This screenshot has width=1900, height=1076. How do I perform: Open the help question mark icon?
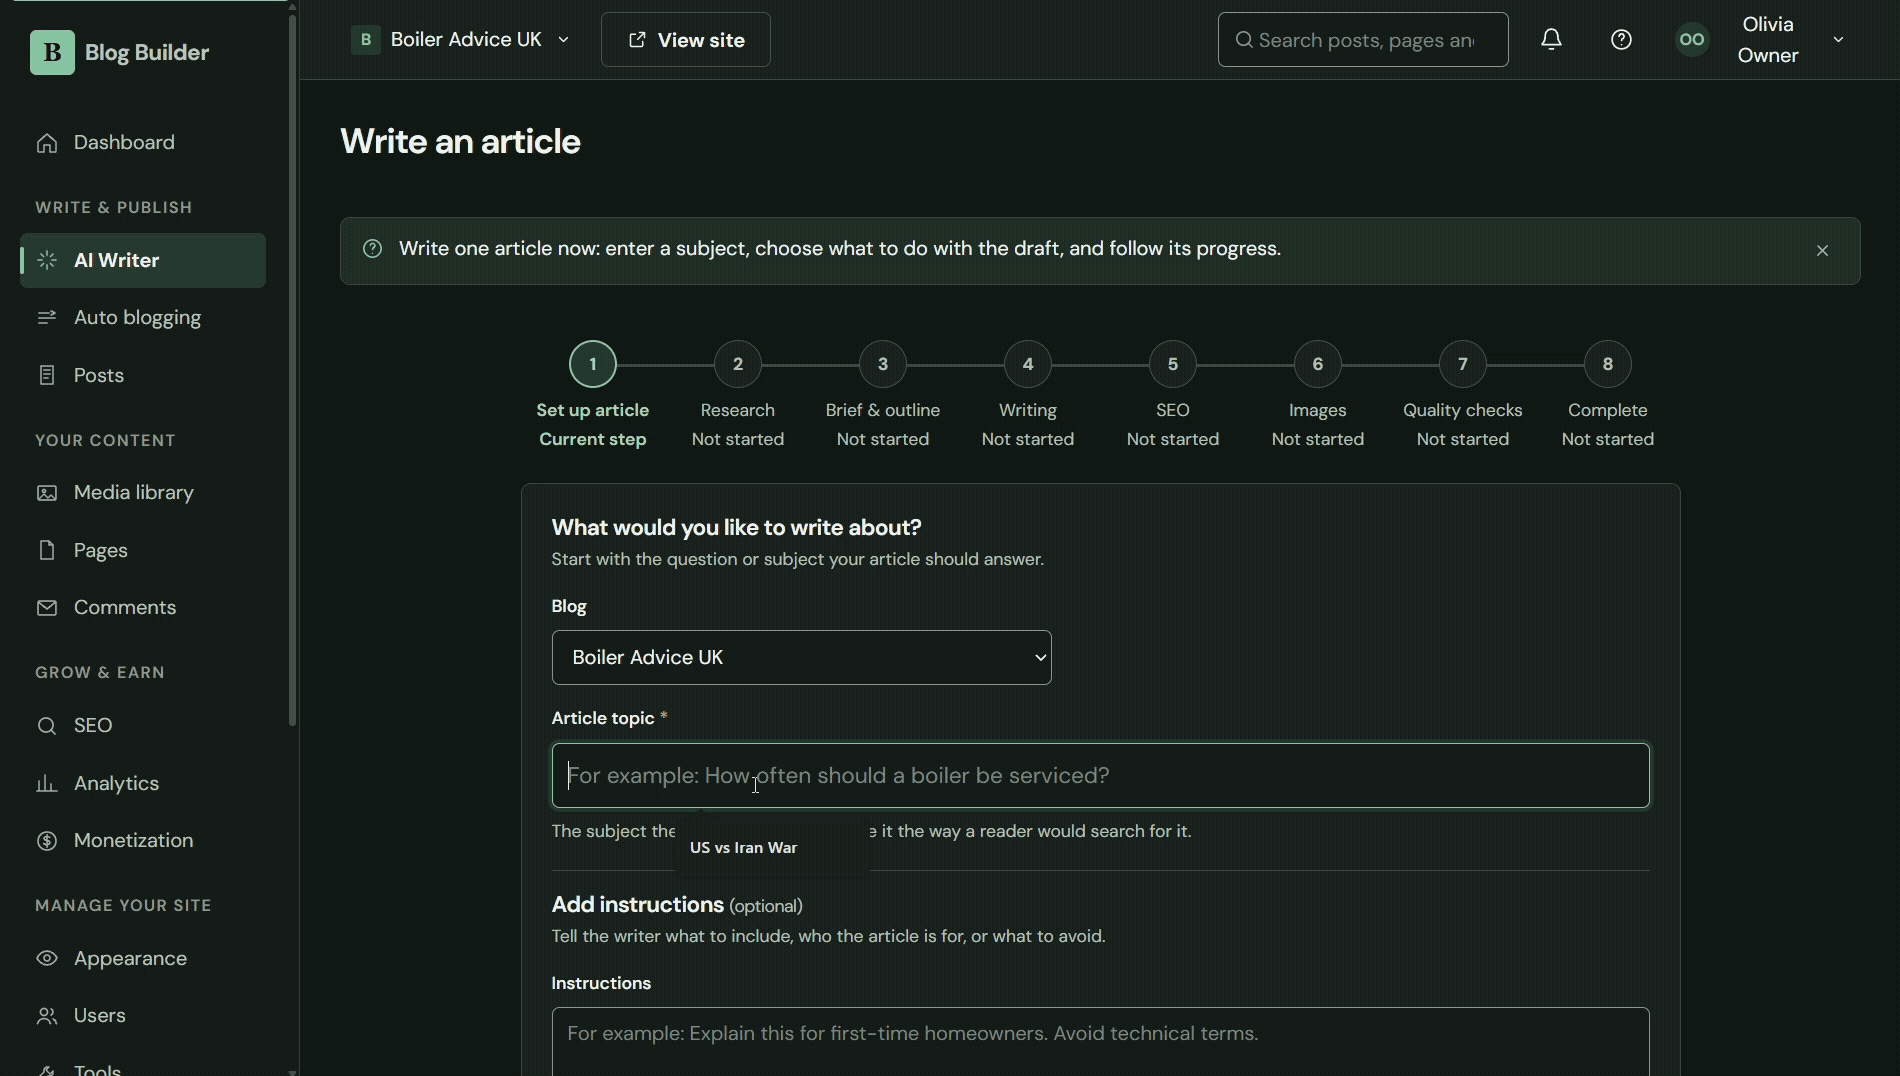1622,40
